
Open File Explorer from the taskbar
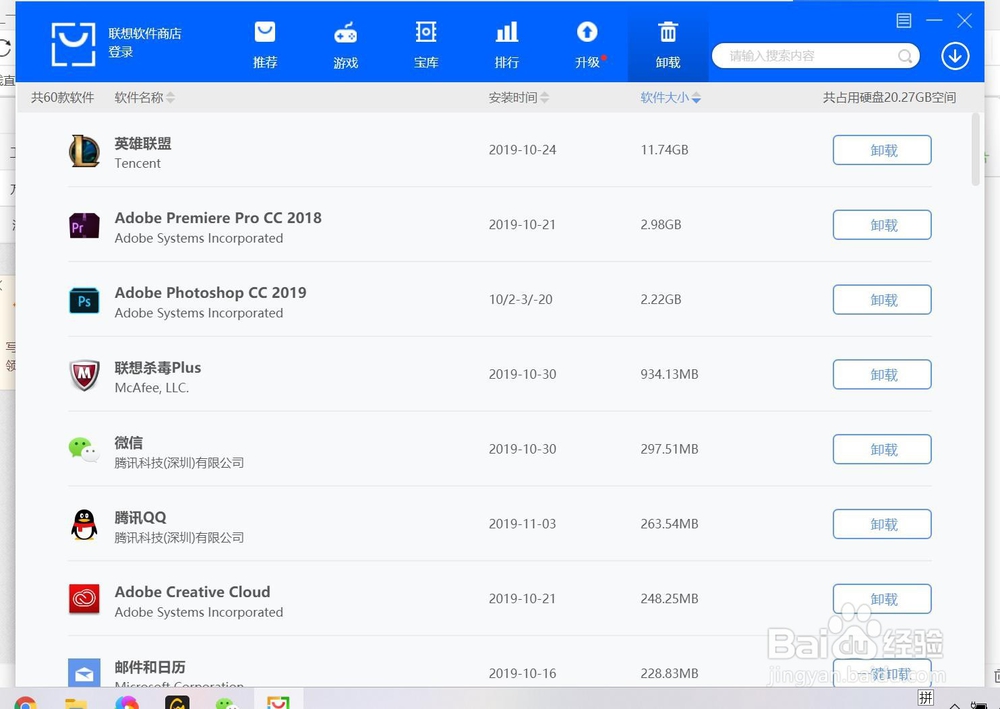76,703
